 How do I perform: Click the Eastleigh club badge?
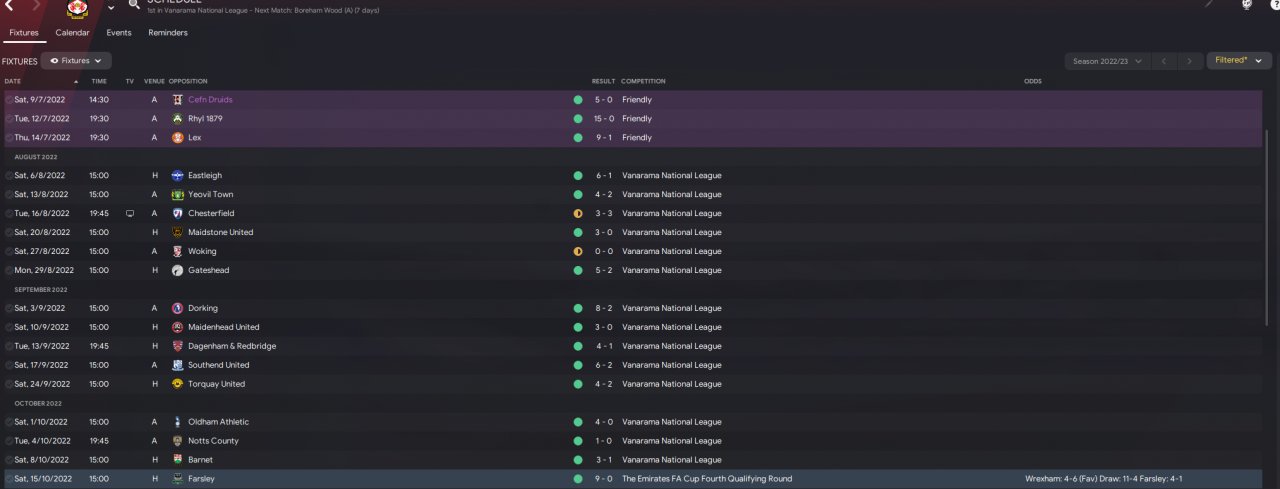tap(177, 175)
